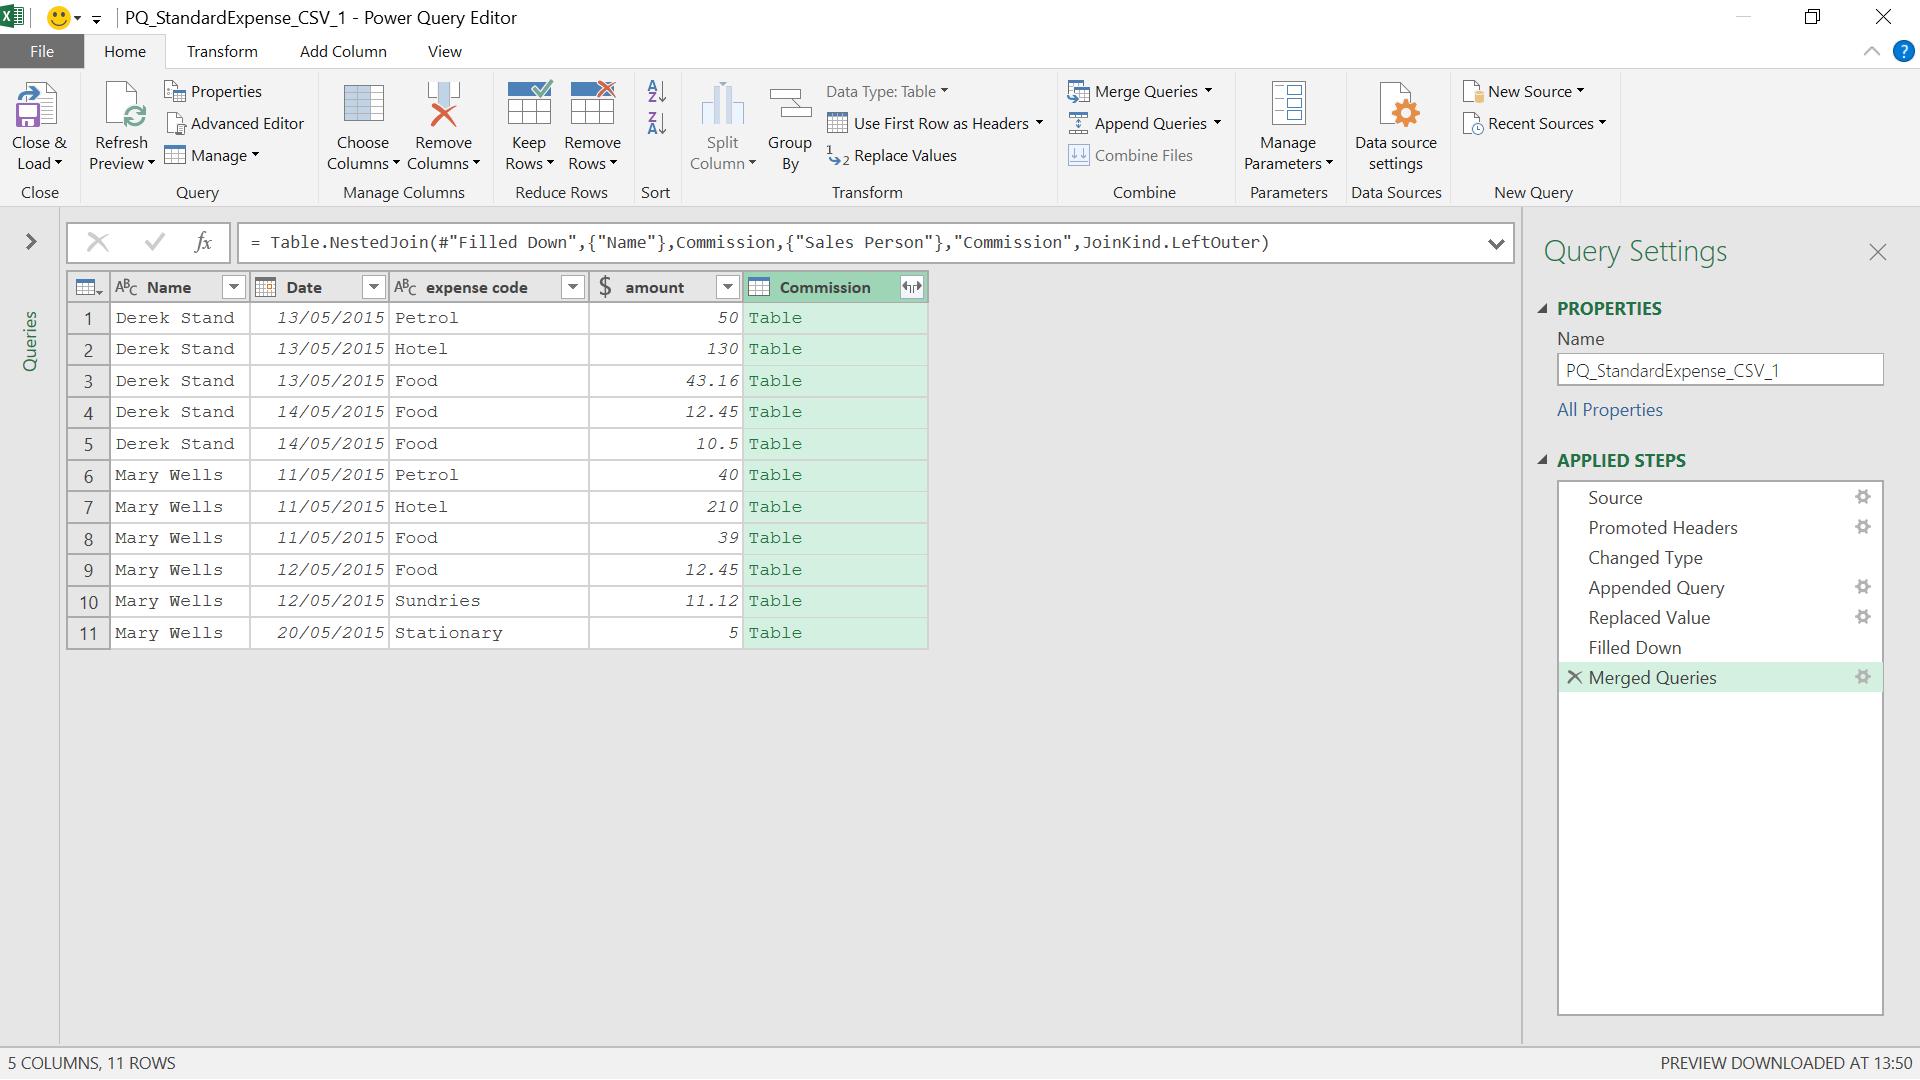
Task: Open the amount column filter dropdown
Action: coord(727,288)
